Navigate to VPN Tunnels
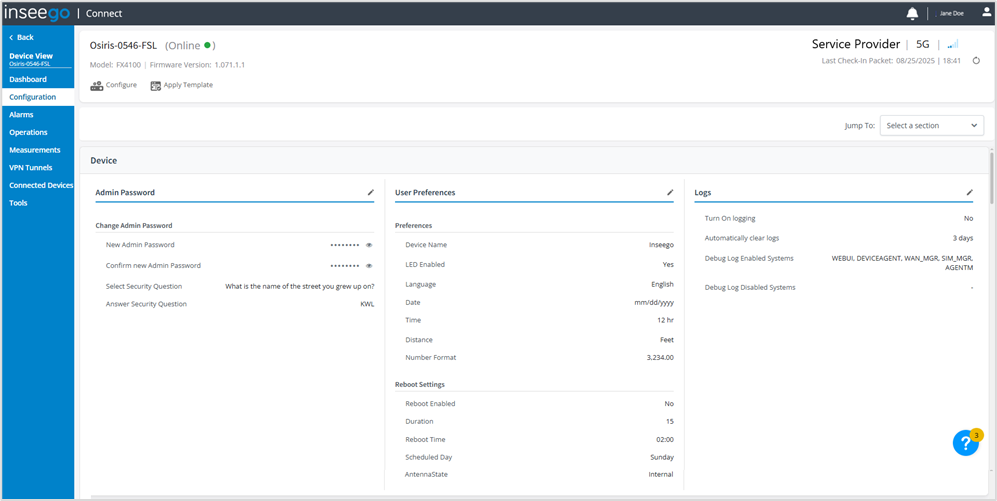The image size is (997, 501). point(30,168)
